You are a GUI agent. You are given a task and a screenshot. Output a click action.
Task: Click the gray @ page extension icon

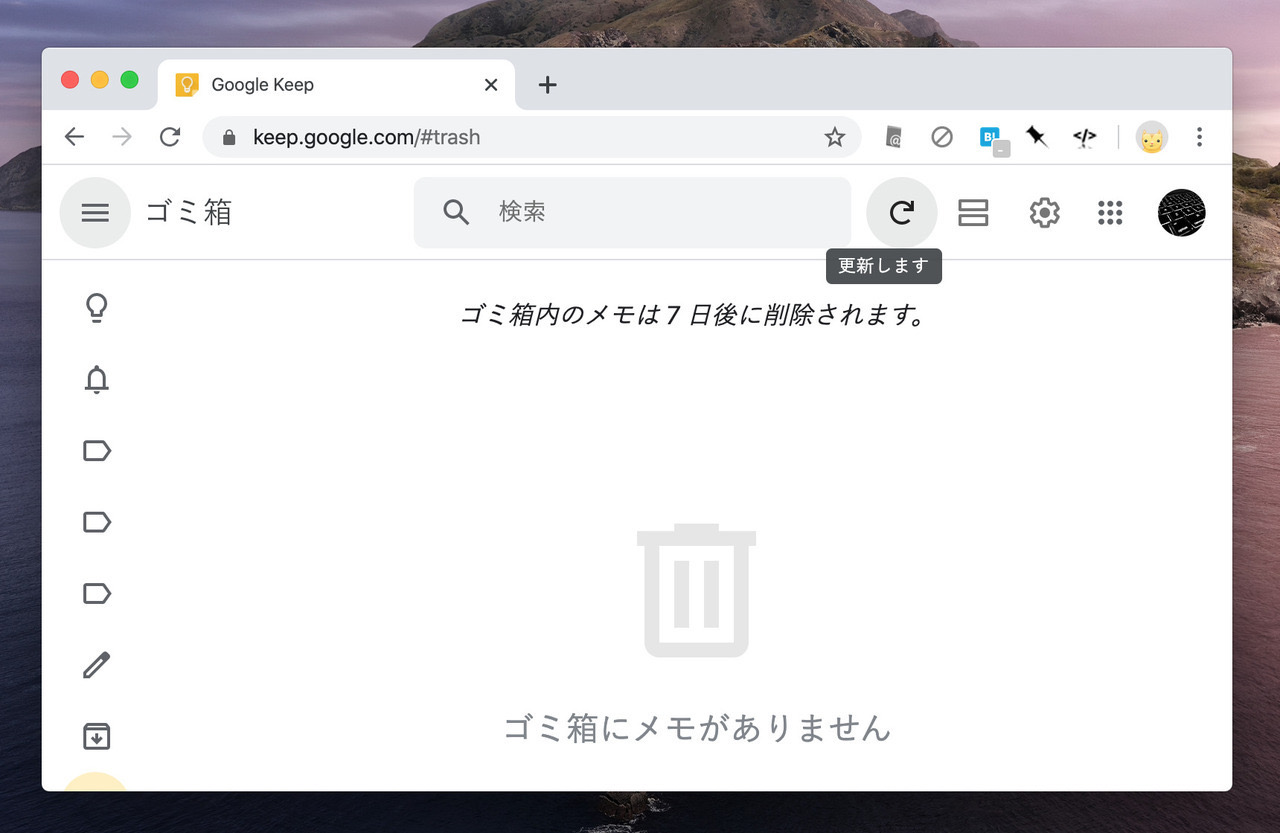click(894, 137)
